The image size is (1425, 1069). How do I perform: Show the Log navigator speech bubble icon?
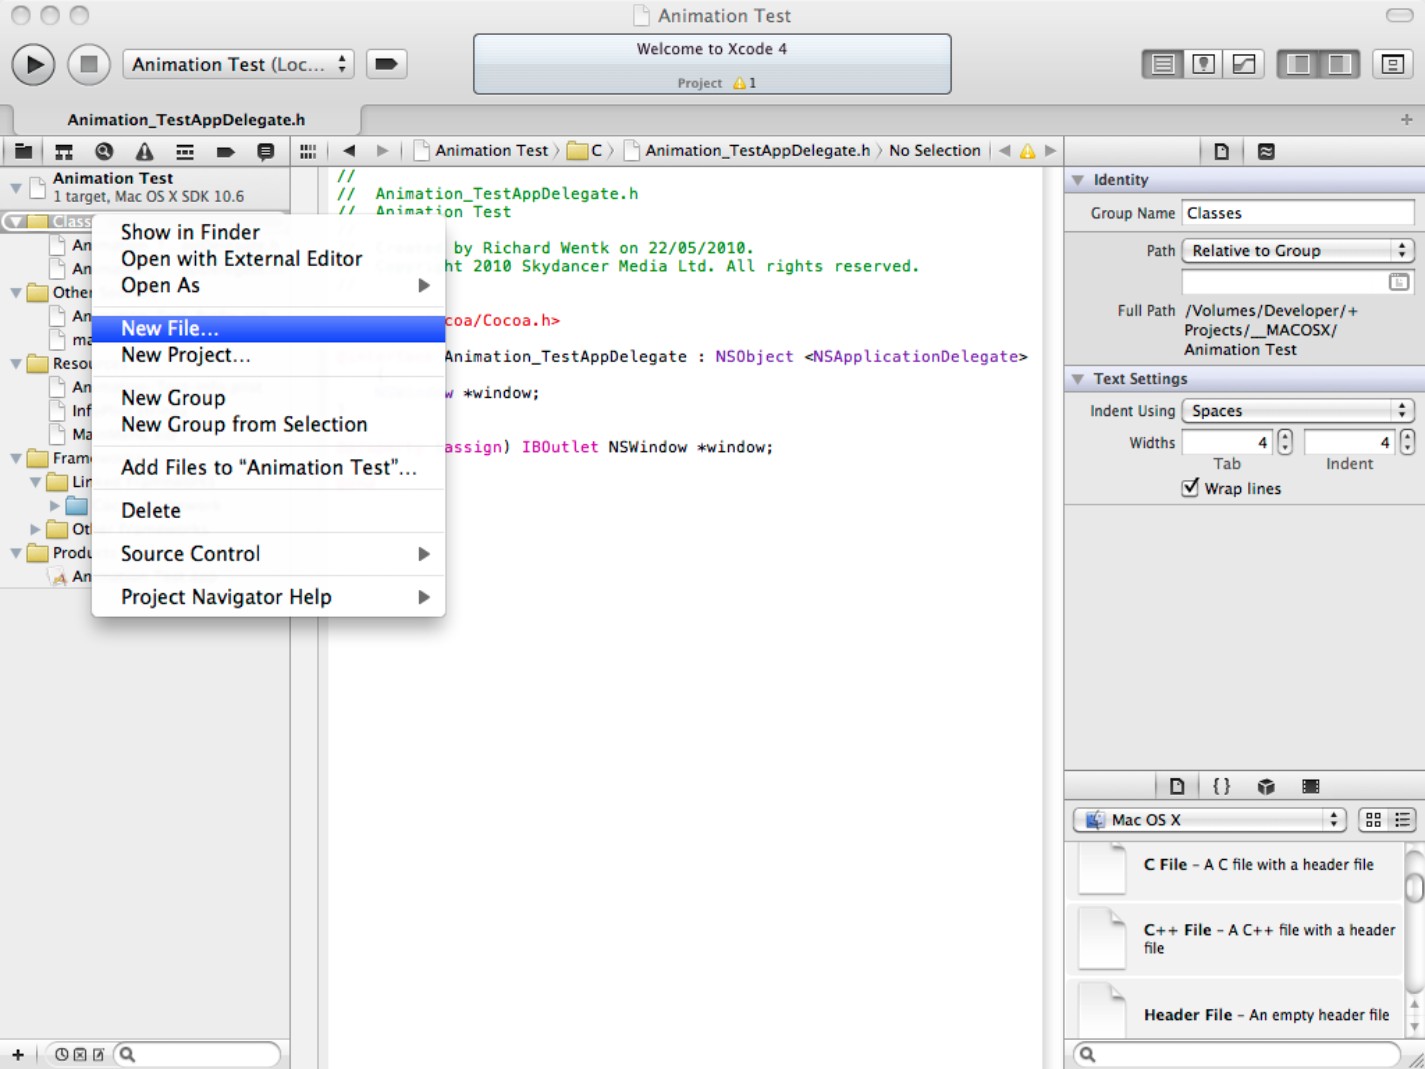265,151
